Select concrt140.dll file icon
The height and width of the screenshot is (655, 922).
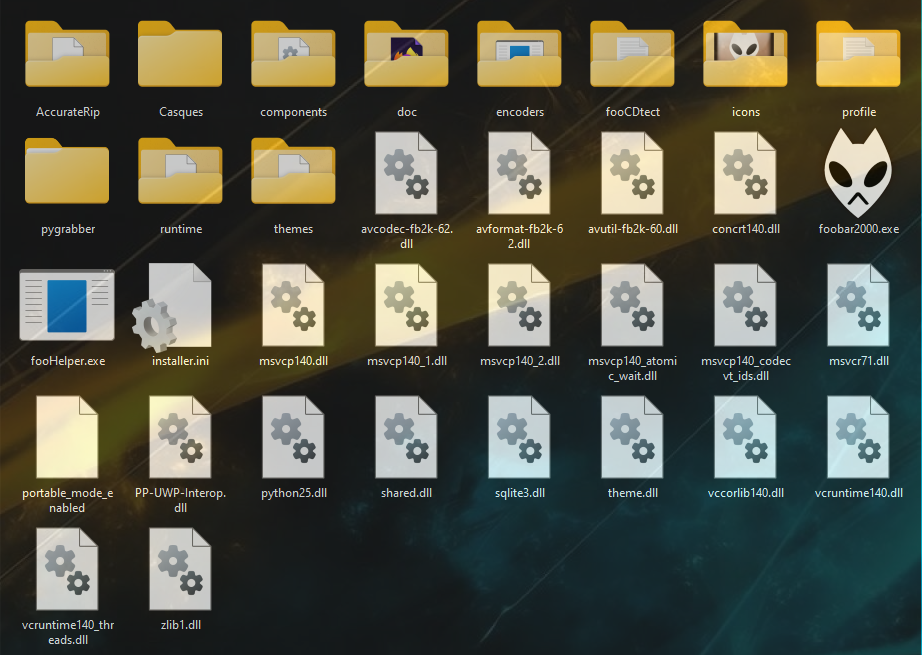pos(745,173)
